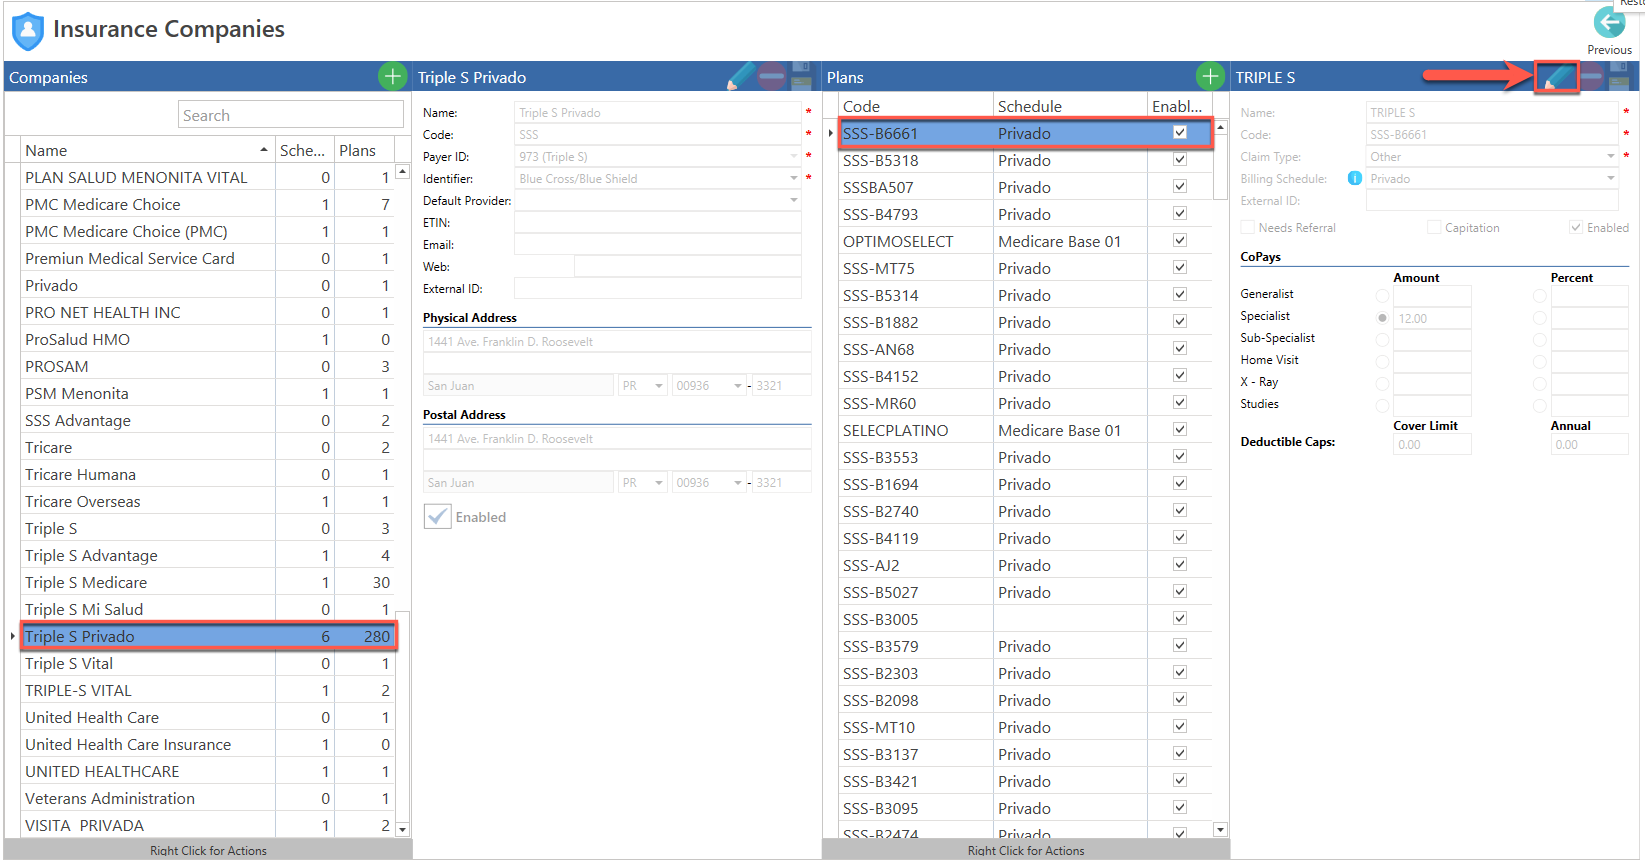
Task: Select plan SSS-B4119
Action: 1025,538
